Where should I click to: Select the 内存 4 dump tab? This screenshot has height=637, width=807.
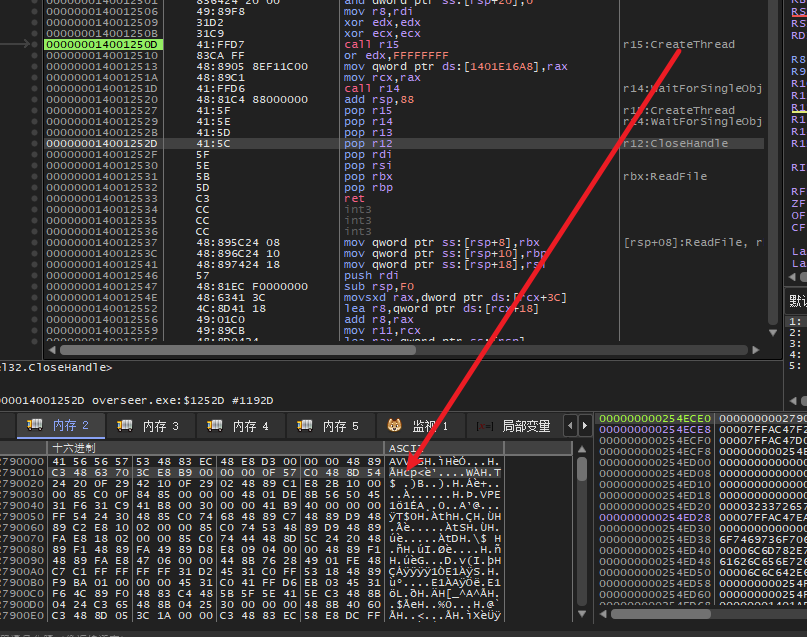click(240, 426)
